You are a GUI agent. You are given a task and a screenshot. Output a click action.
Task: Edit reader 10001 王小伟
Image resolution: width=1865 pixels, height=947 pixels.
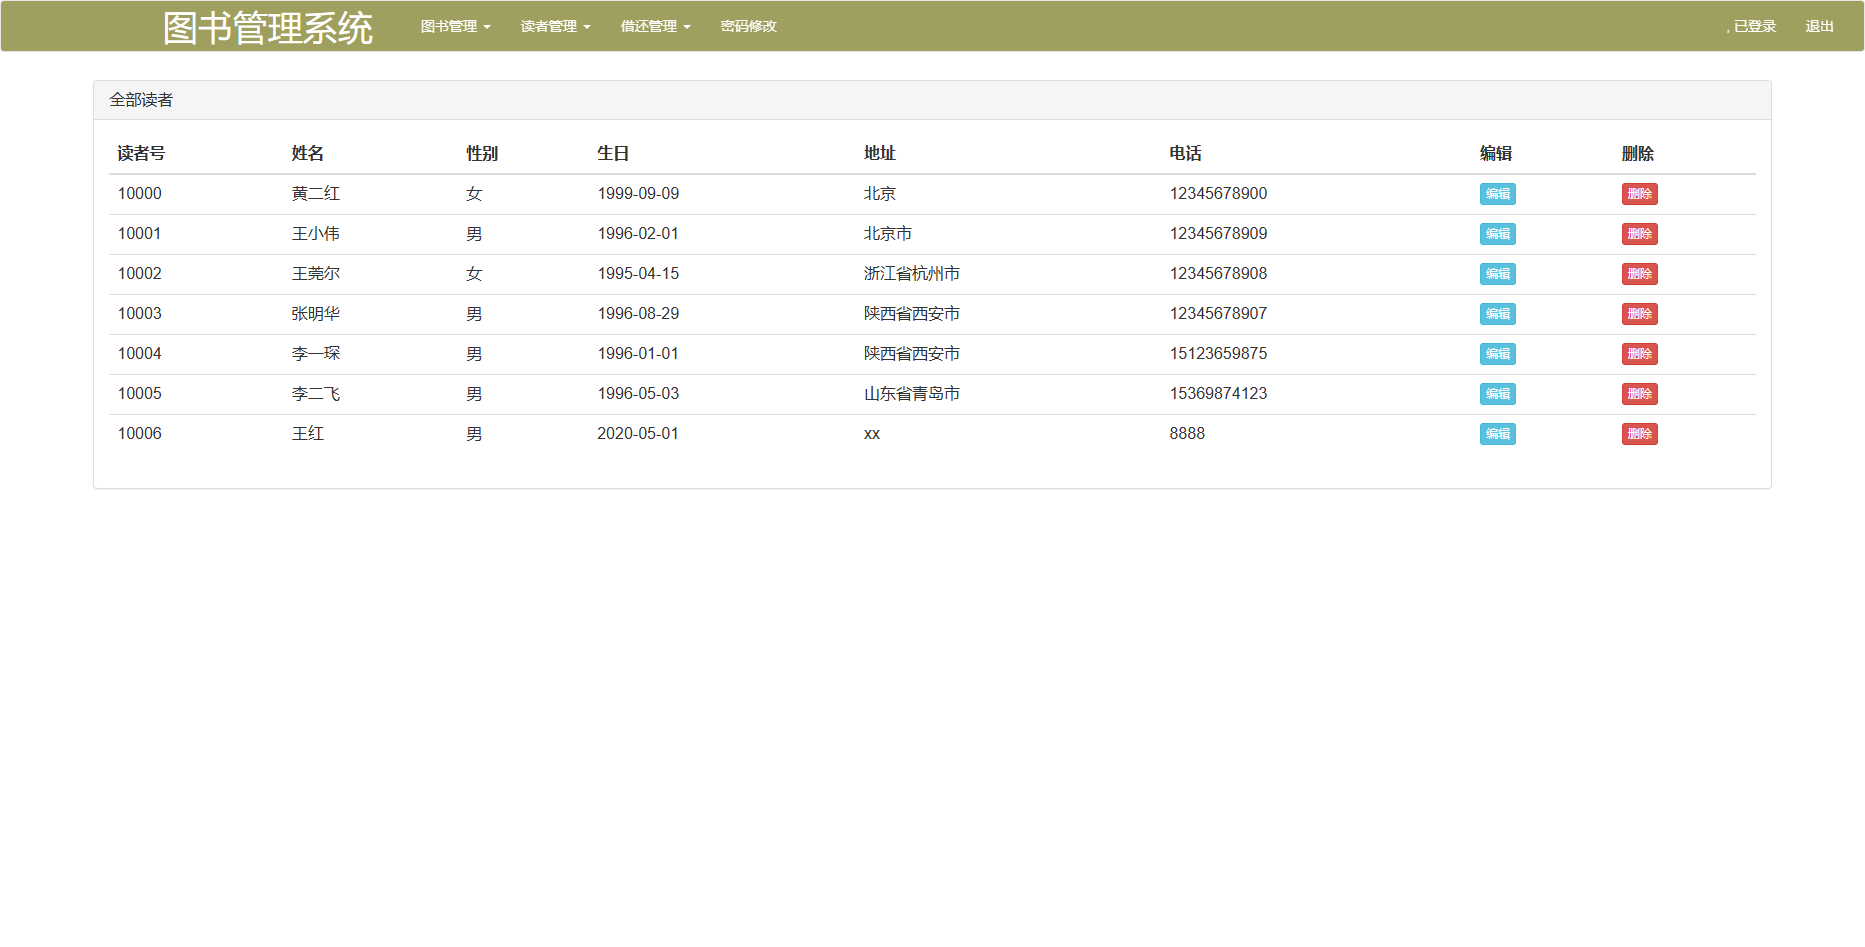[1497, 234]
